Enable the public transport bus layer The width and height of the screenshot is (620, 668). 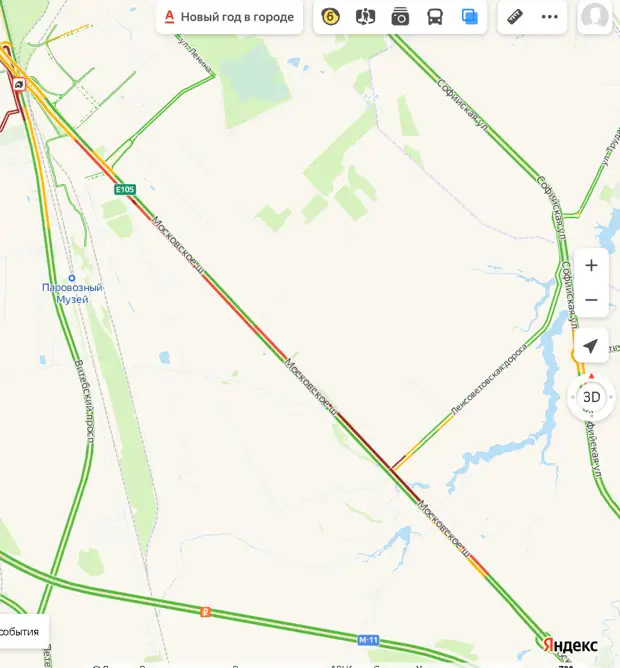[x=435, y=17]
